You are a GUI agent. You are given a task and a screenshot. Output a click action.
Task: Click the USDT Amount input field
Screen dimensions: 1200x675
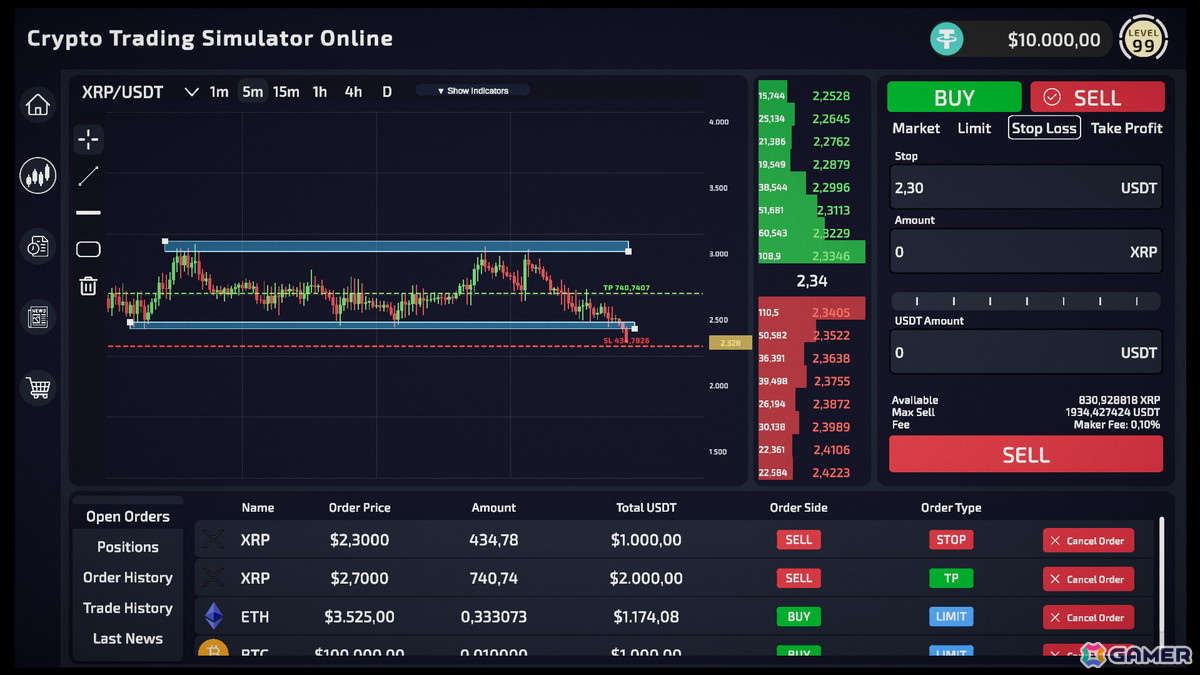tap(1026, 352)
